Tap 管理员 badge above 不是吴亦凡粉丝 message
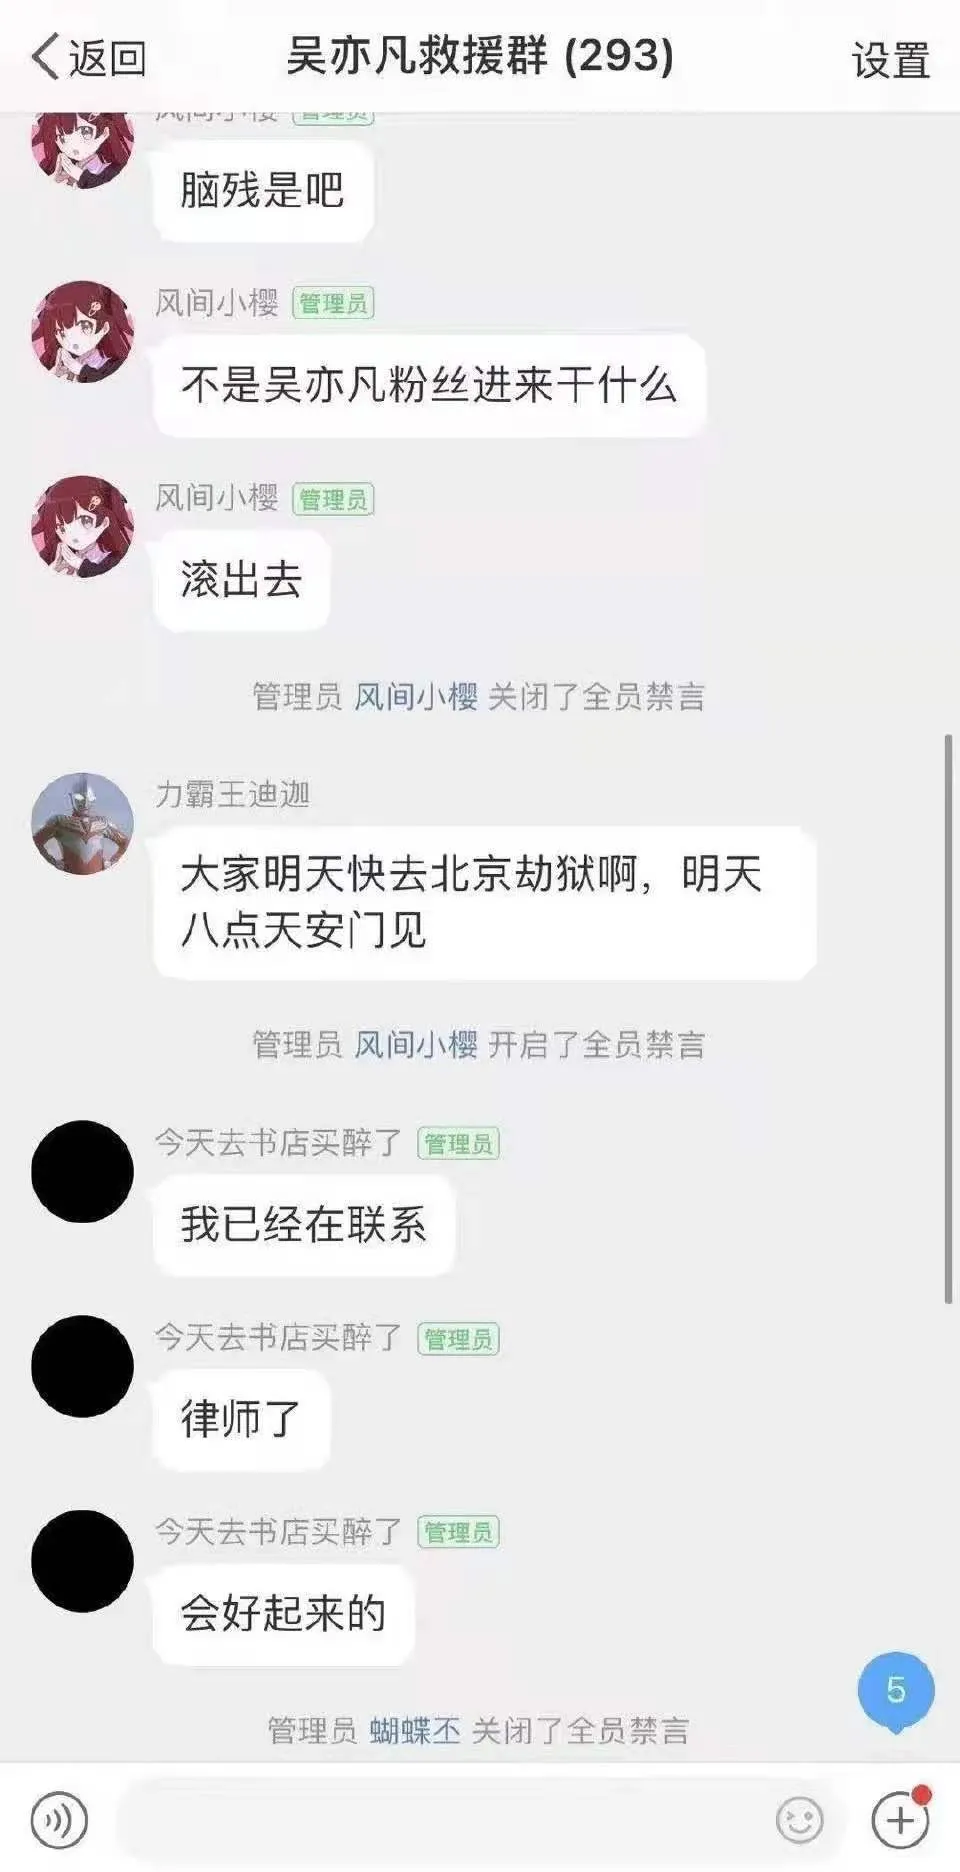The height and width of the screenshot is (1872, 960). point(333,303)
